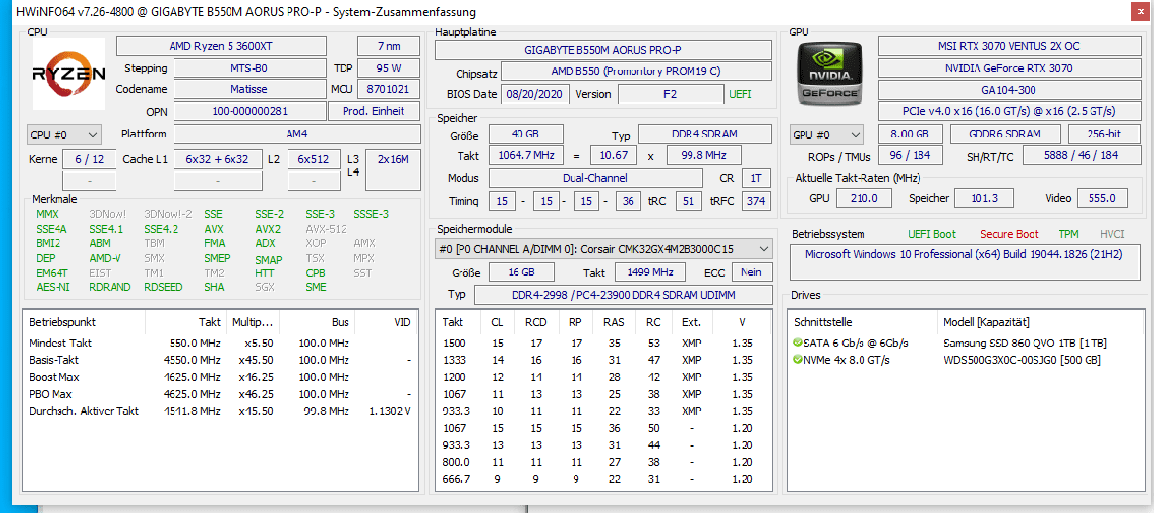Select the Durchschn. Aktiver Takt row

tap(220, 411)
